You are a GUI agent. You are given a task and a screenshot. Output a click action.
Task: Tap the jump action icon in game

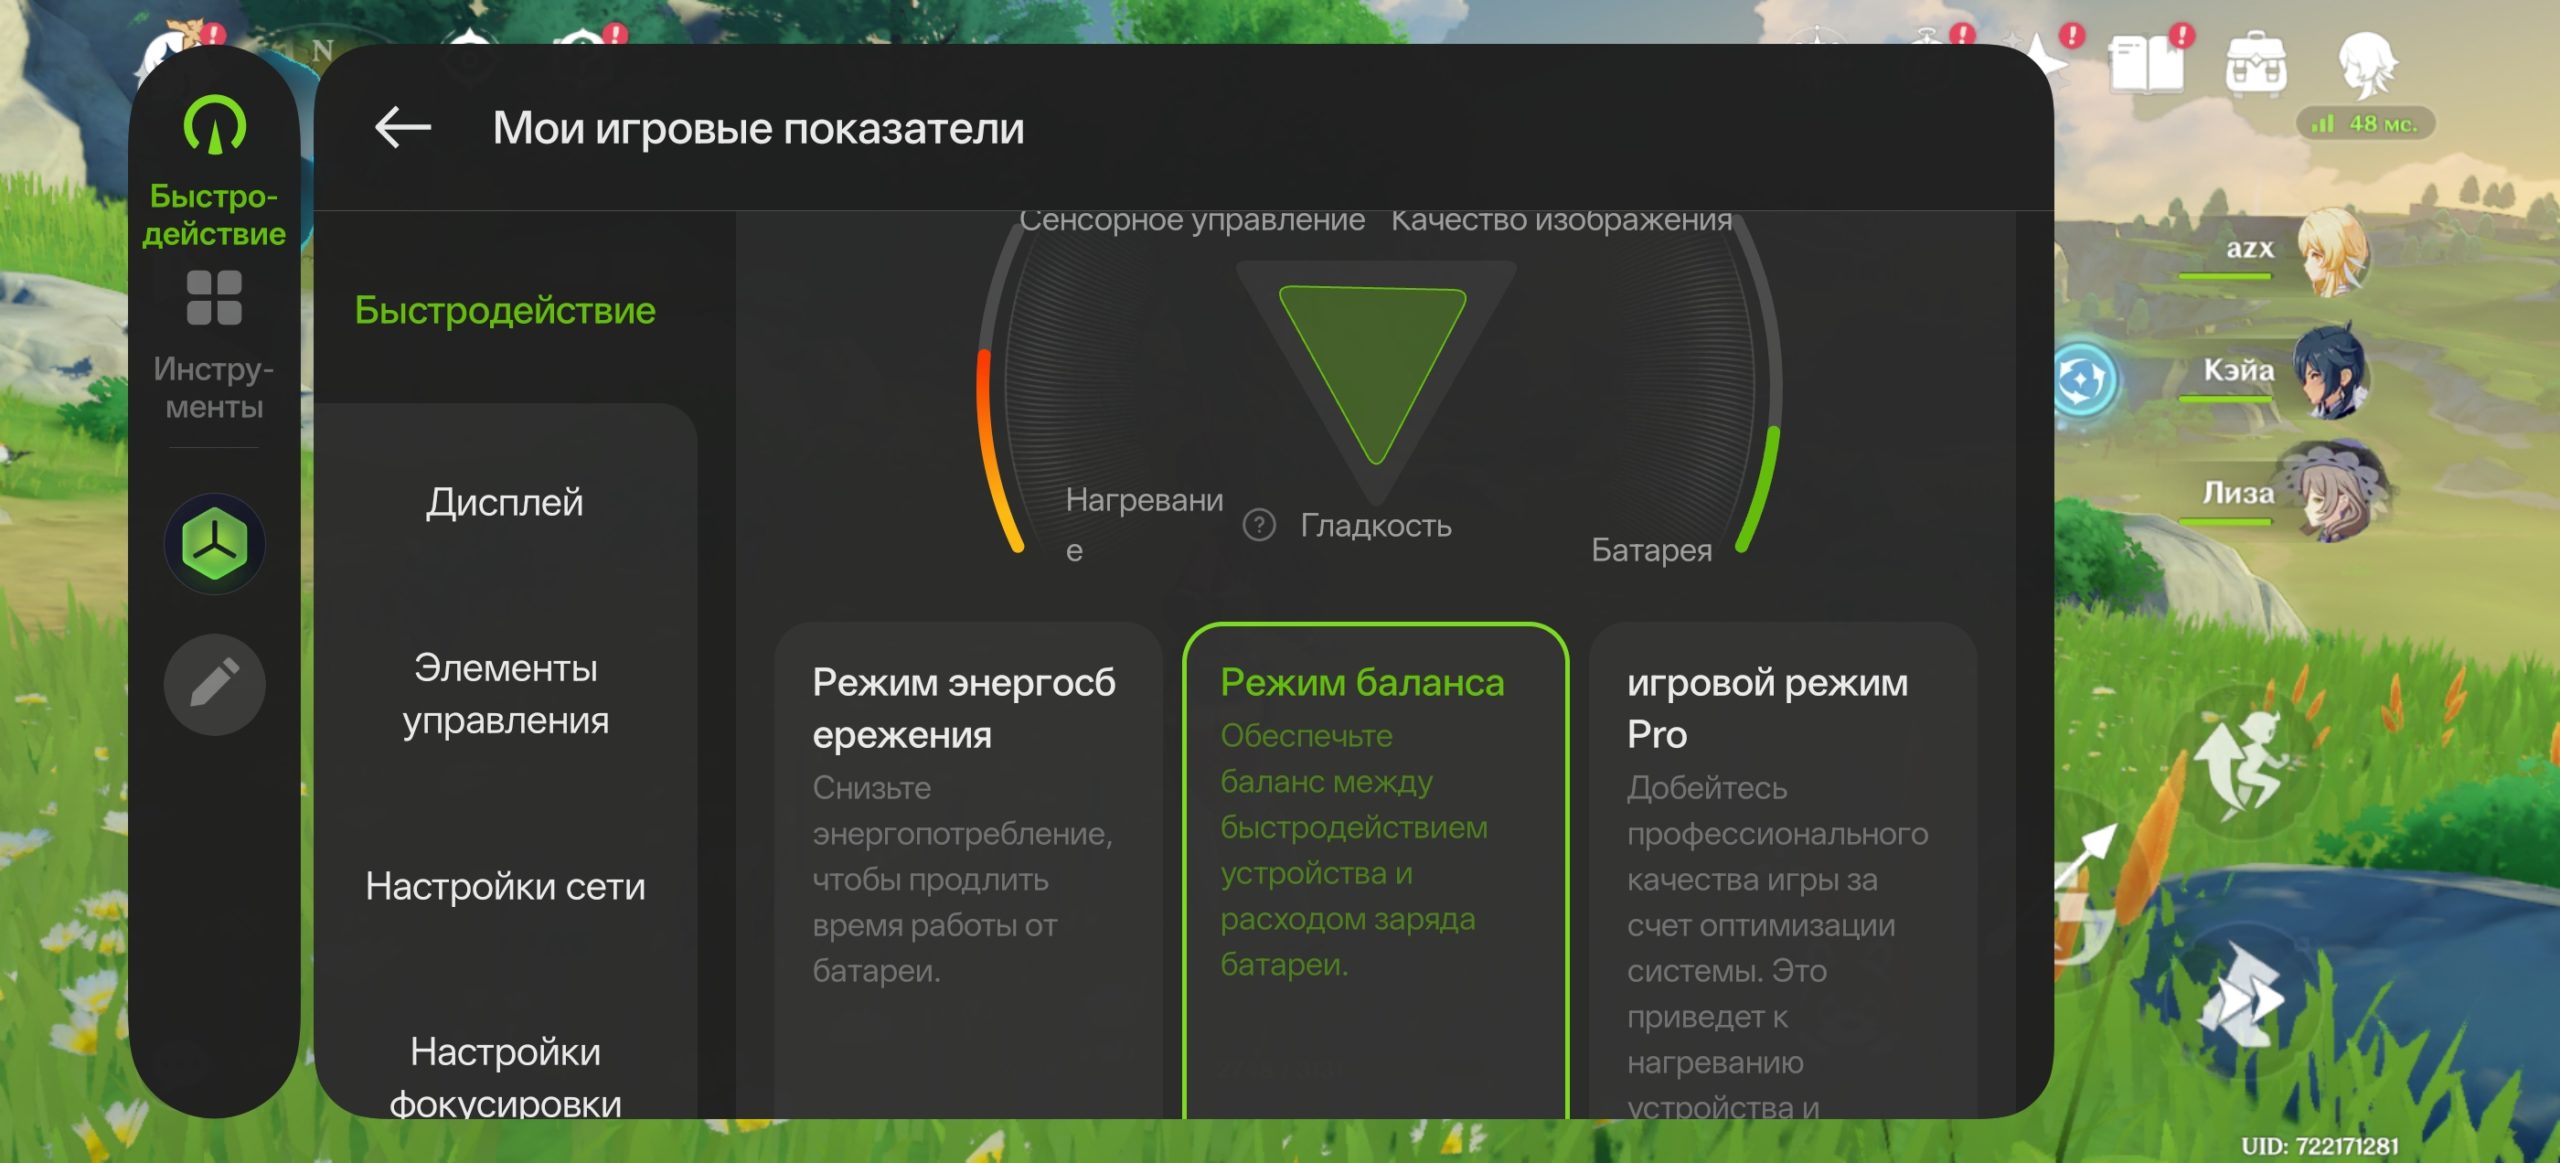(x=2244, y=763)
